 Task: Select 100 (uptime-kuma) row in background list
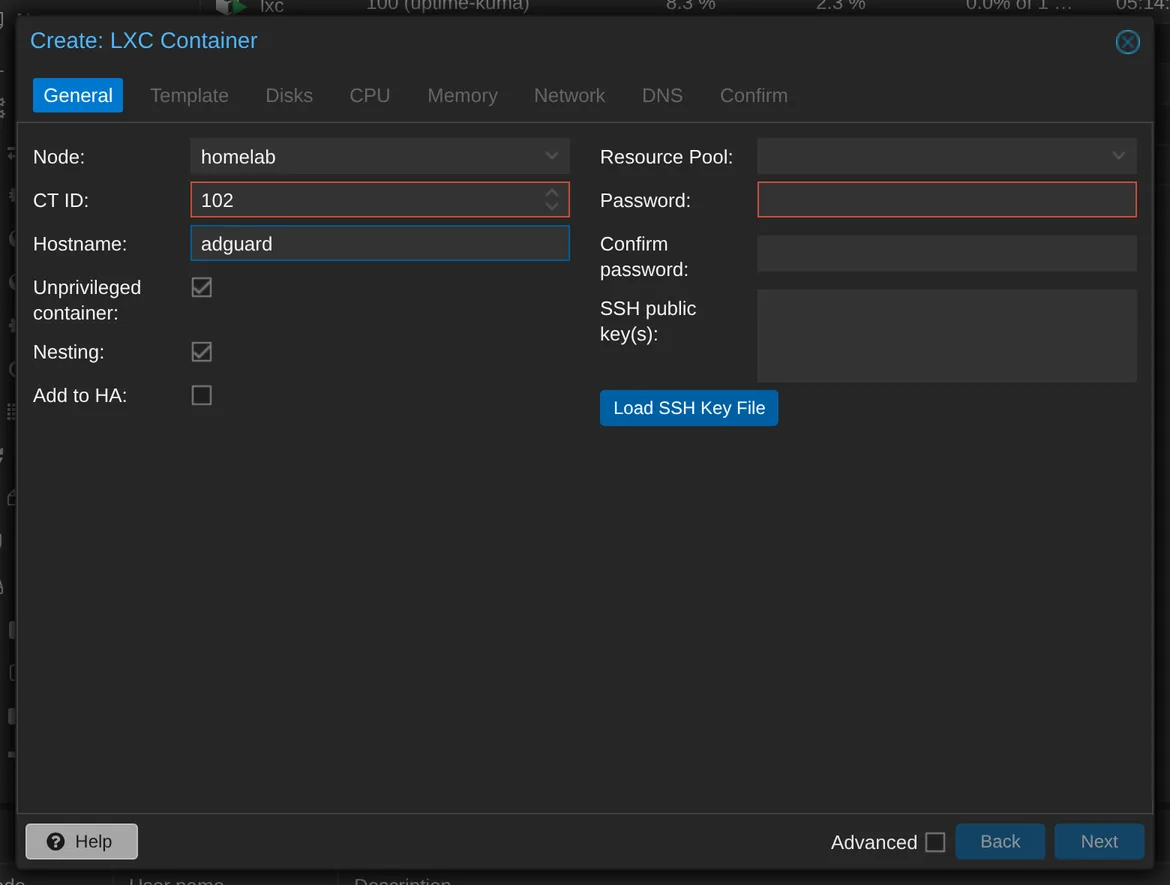coord(448,6)
